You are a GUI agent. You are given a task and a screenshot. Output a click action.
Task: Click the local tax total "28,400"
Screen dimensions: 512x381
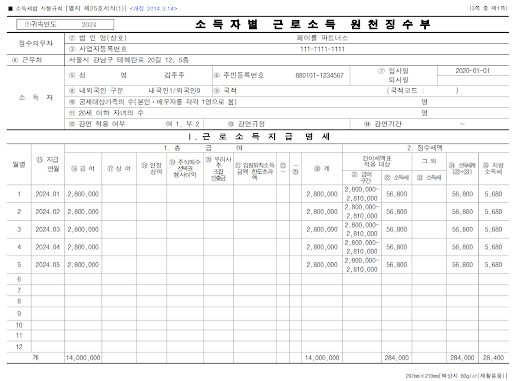493,358
